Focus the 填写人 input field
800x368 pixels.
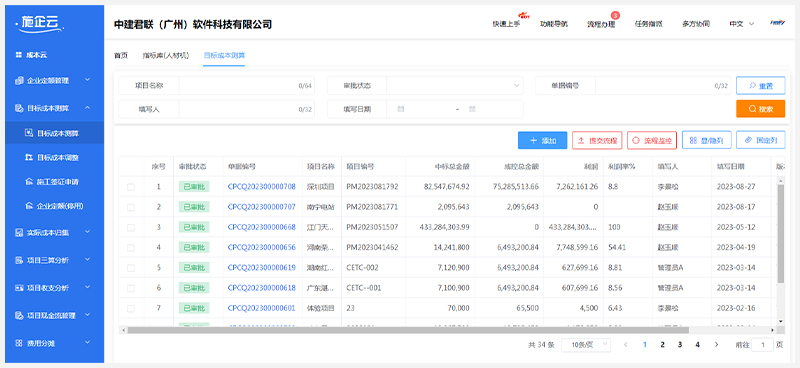click(246, 109)
